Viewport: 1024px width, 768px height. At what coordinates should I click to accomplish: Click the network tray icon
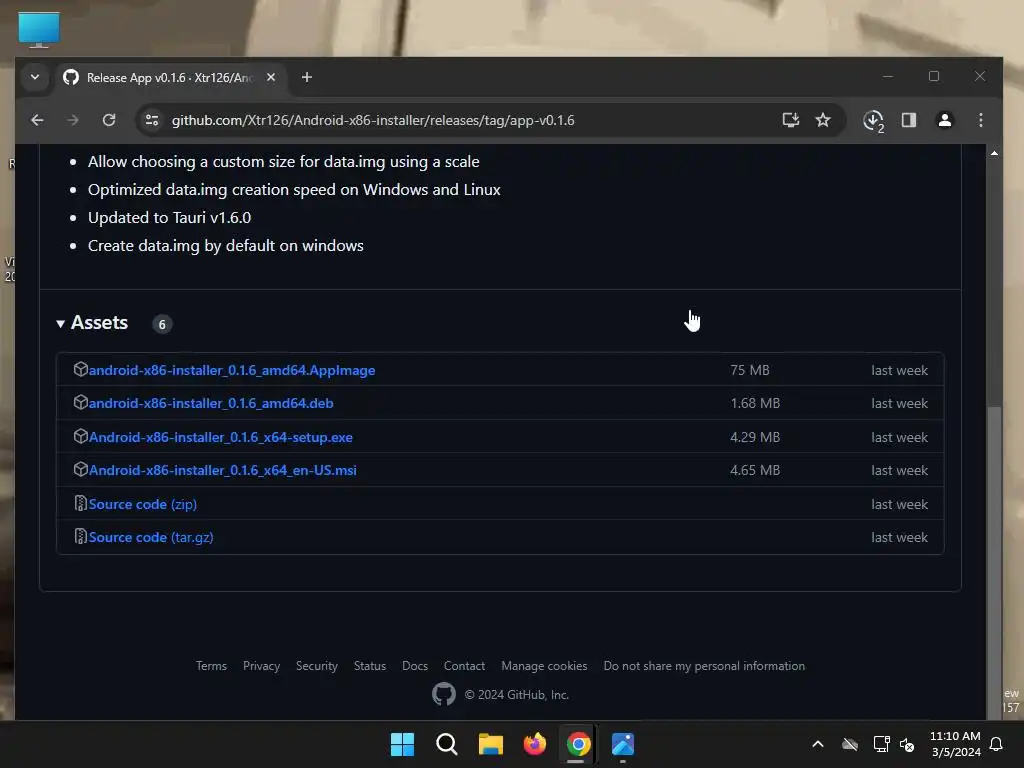pyautogui.click(x=882, y=744)
